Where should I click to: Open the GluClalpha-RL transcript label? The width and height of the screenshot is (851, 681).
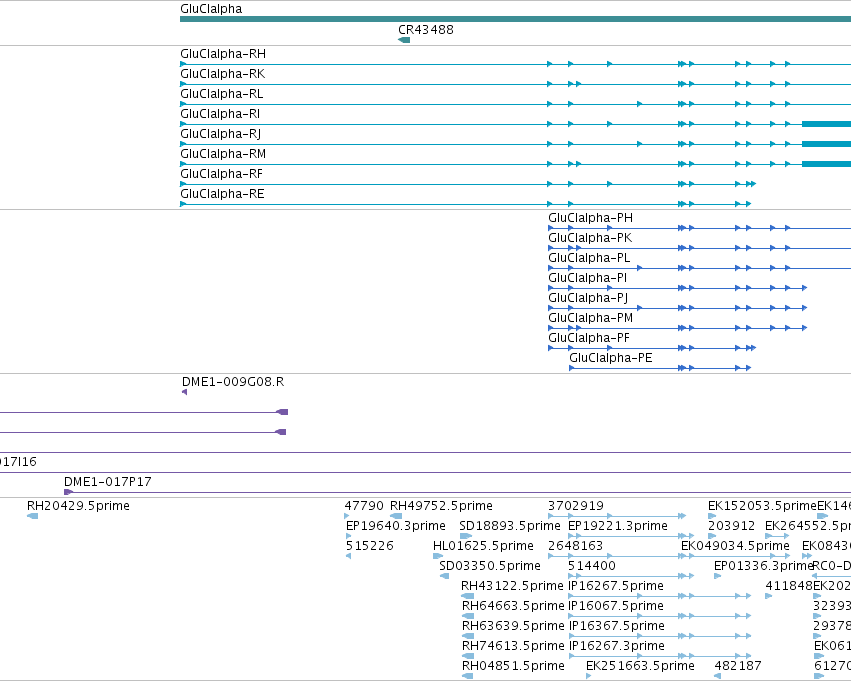coord(221,94)
